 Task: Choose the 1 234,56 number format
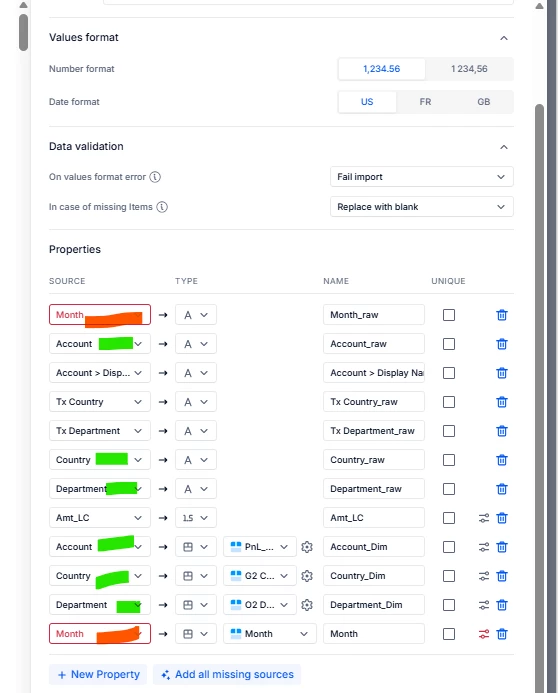pyautogui.click(x=469, y=69)
